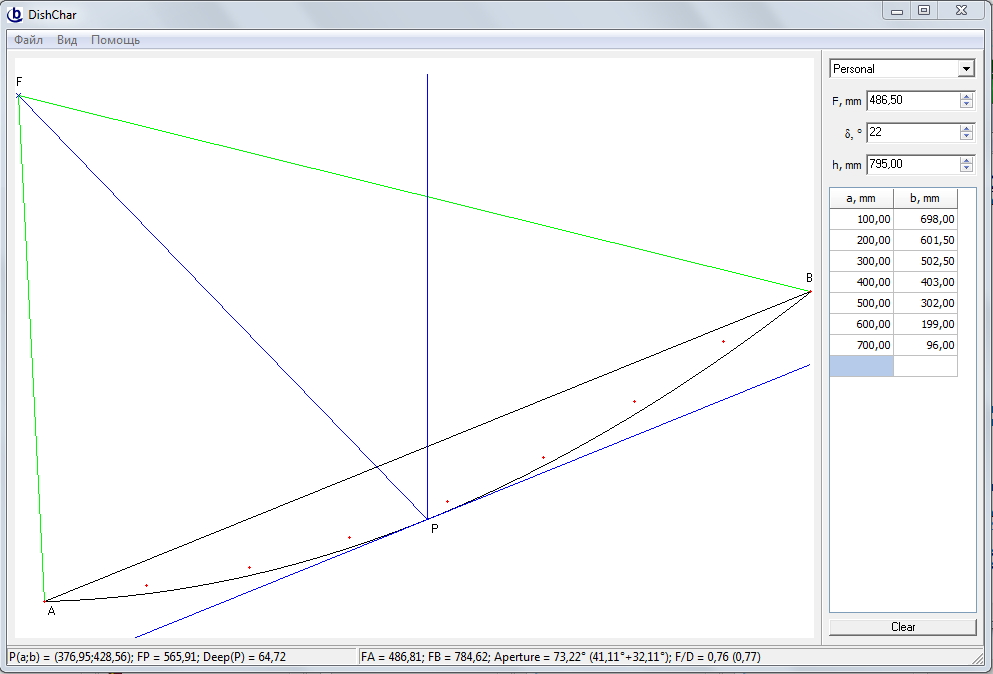Select cell with value 200,00
The image size is (993, 674).
click(x=861, y=240)
